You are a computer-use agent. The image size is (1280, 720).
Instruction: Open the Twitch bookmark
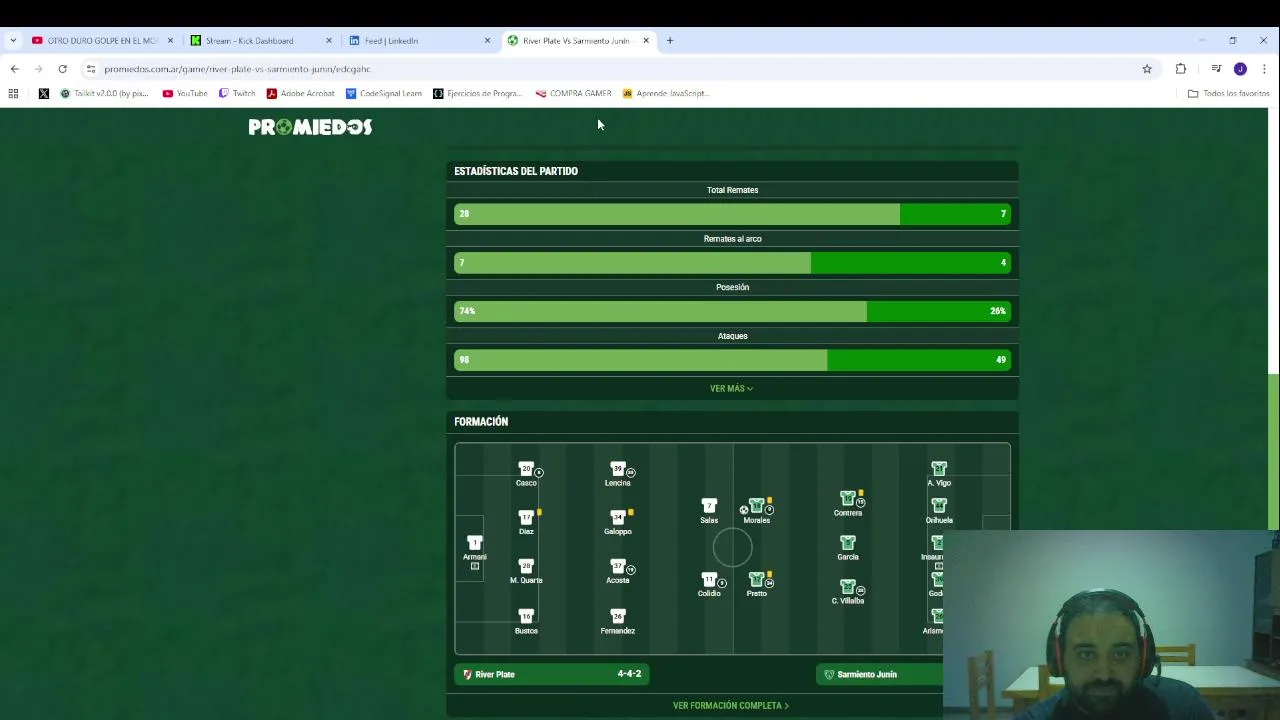pos(237,93)
